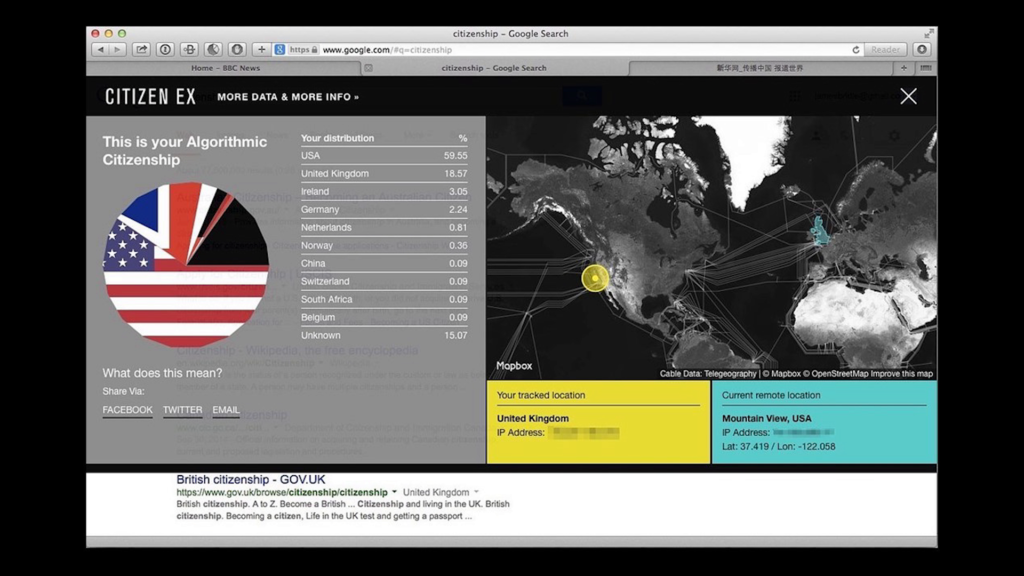The image size is (1024, 576).
Task: Open MORE DATA & MORE INFO link
Action: tap(288, 97)
